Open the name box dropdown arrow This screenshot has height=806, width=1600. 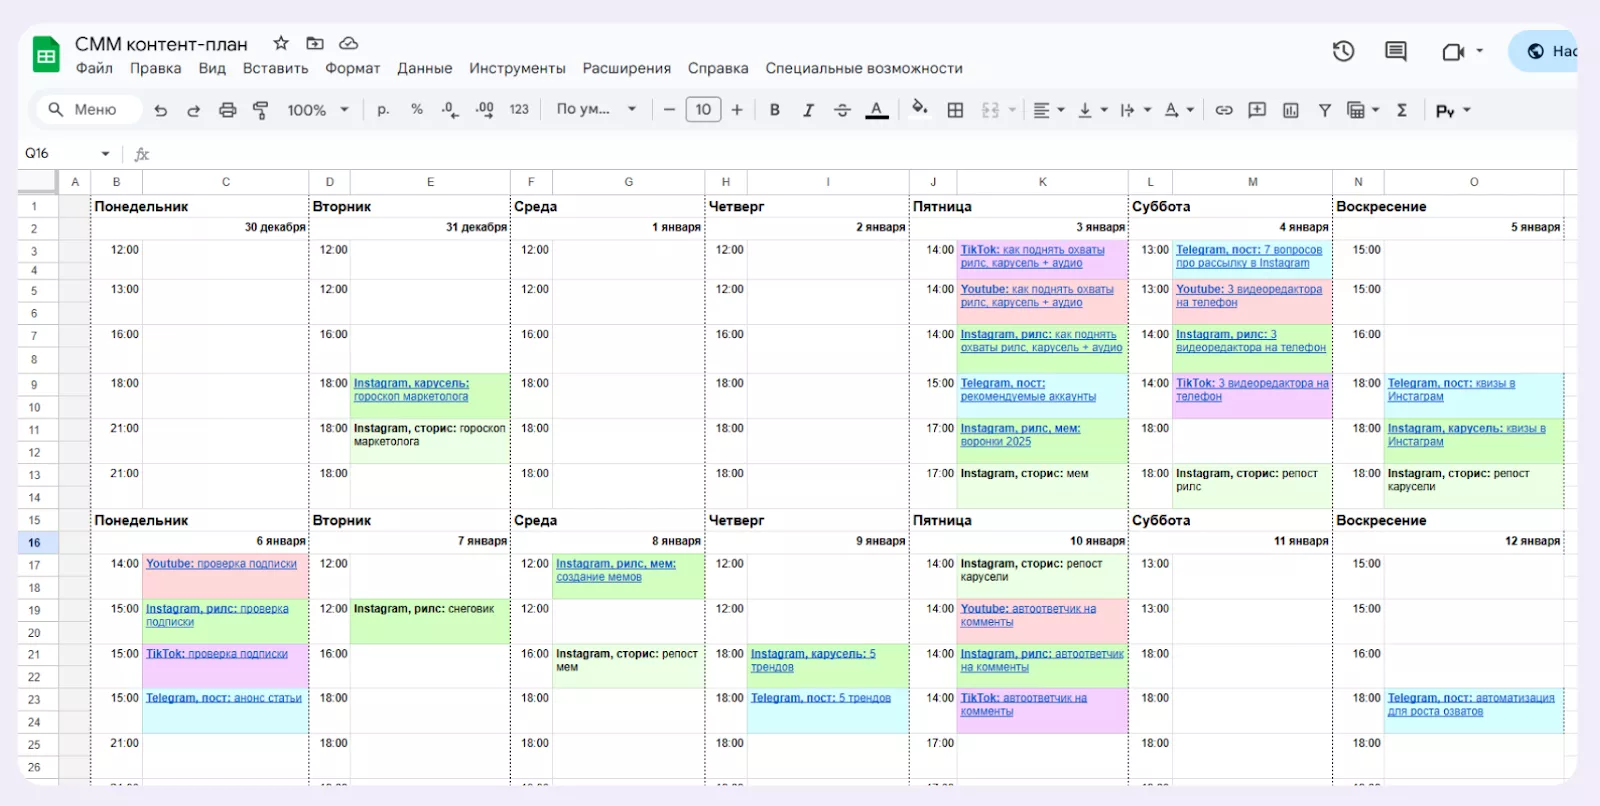coord(105,154)
